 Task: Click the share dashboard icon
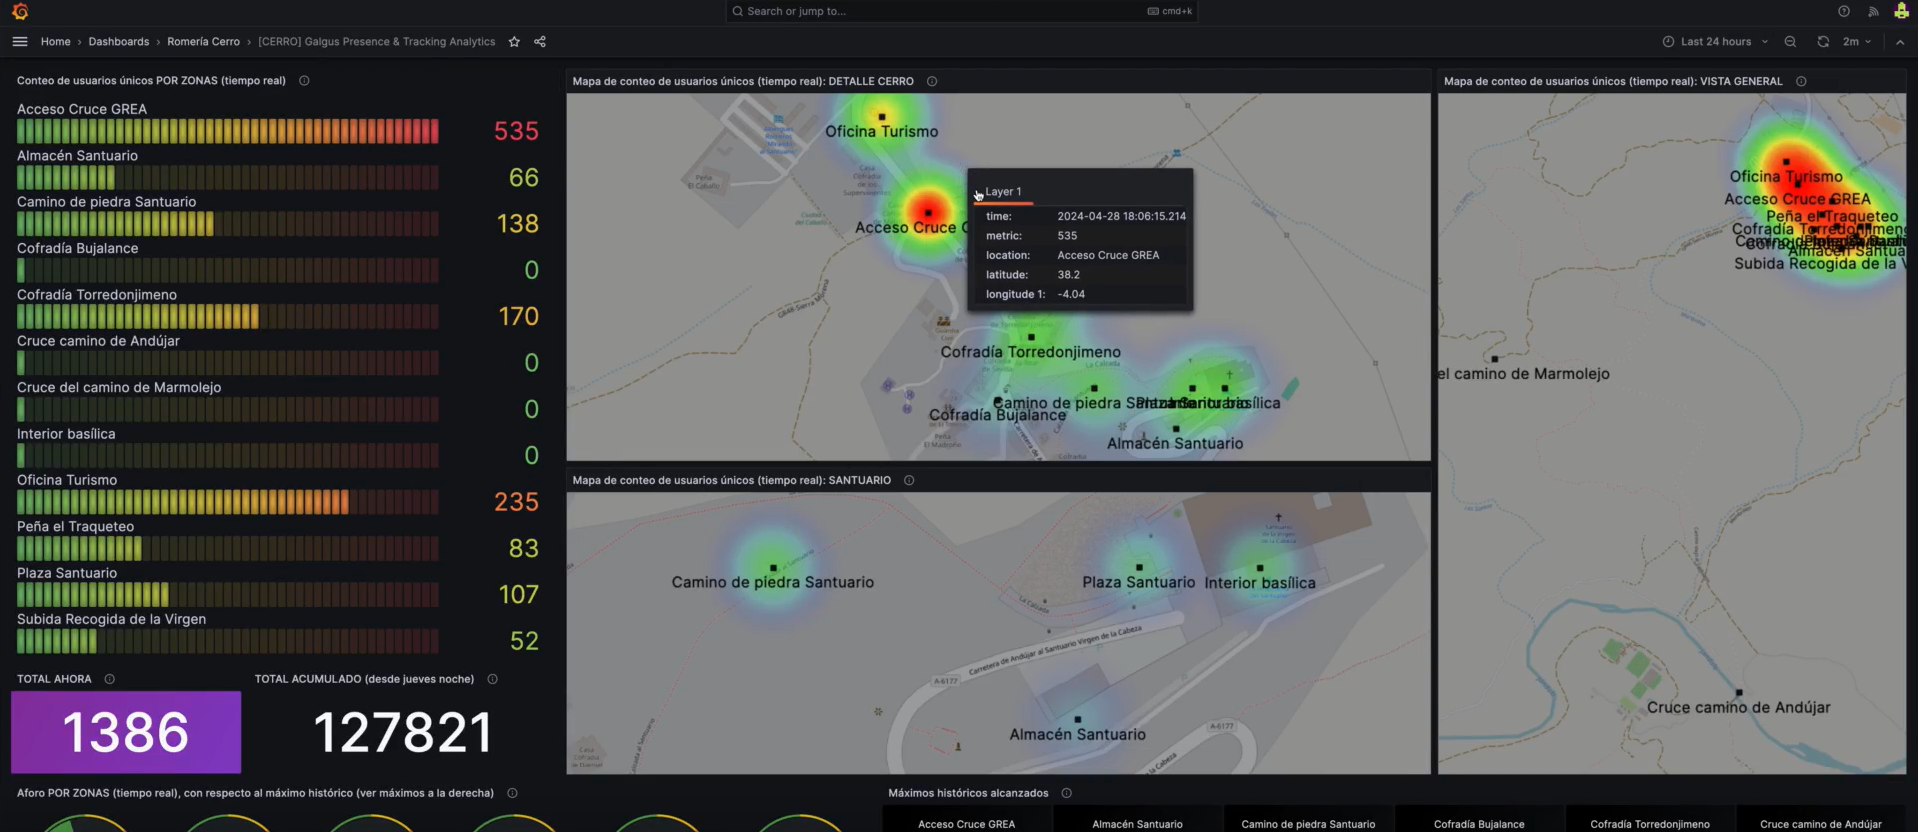pyautogui.click(x=540, y=41)
